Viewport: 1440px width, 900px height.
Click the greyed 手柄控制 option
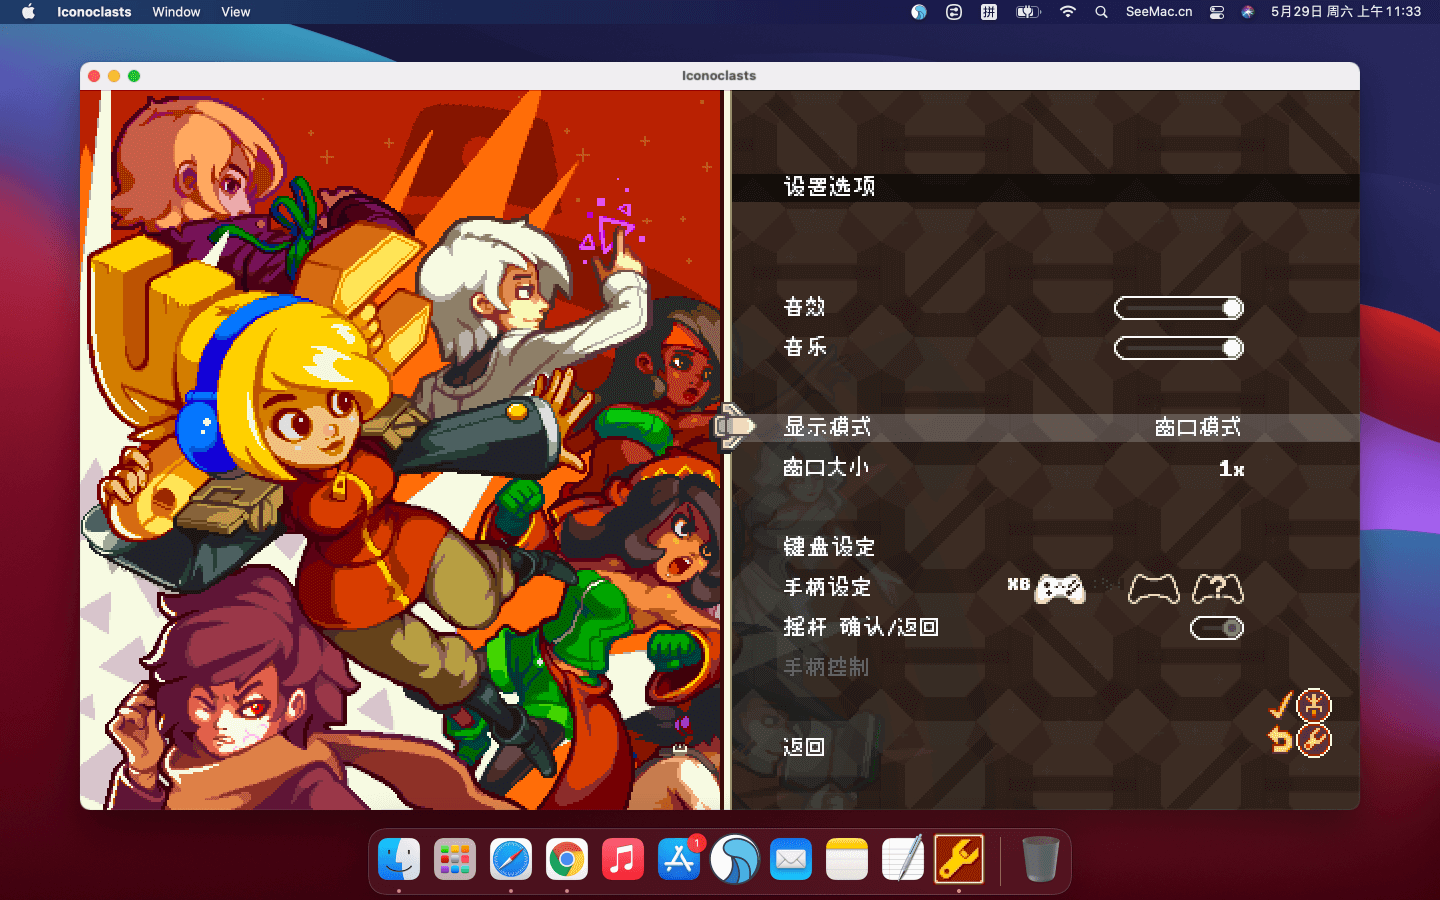point(826,667)
